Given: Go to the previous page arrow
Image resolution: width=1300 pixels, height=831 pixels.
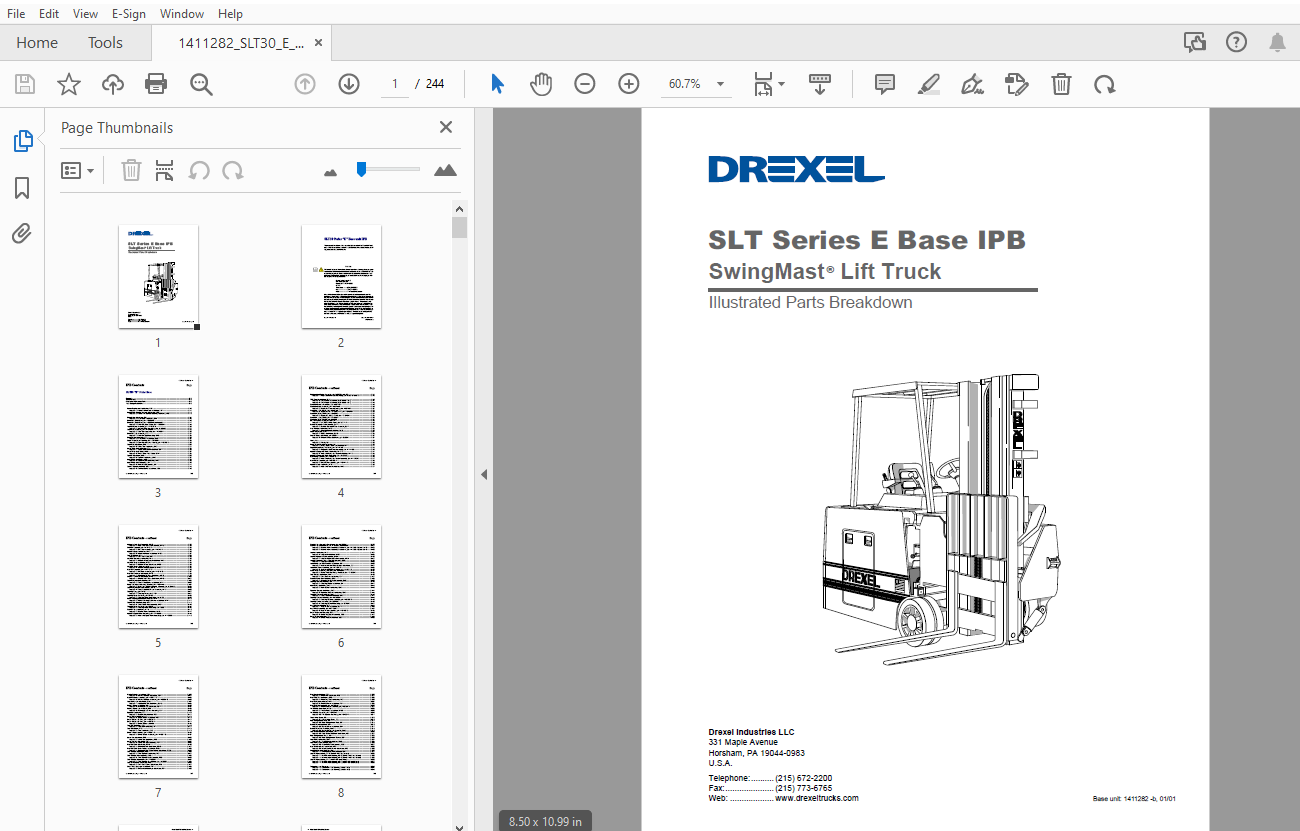Looking at the screenshot, I should pyautogui.click(x=305, y=84).
